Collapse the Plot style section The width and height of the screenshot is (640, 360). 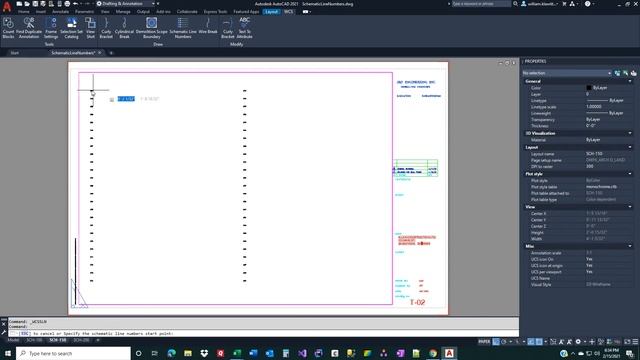630,174
